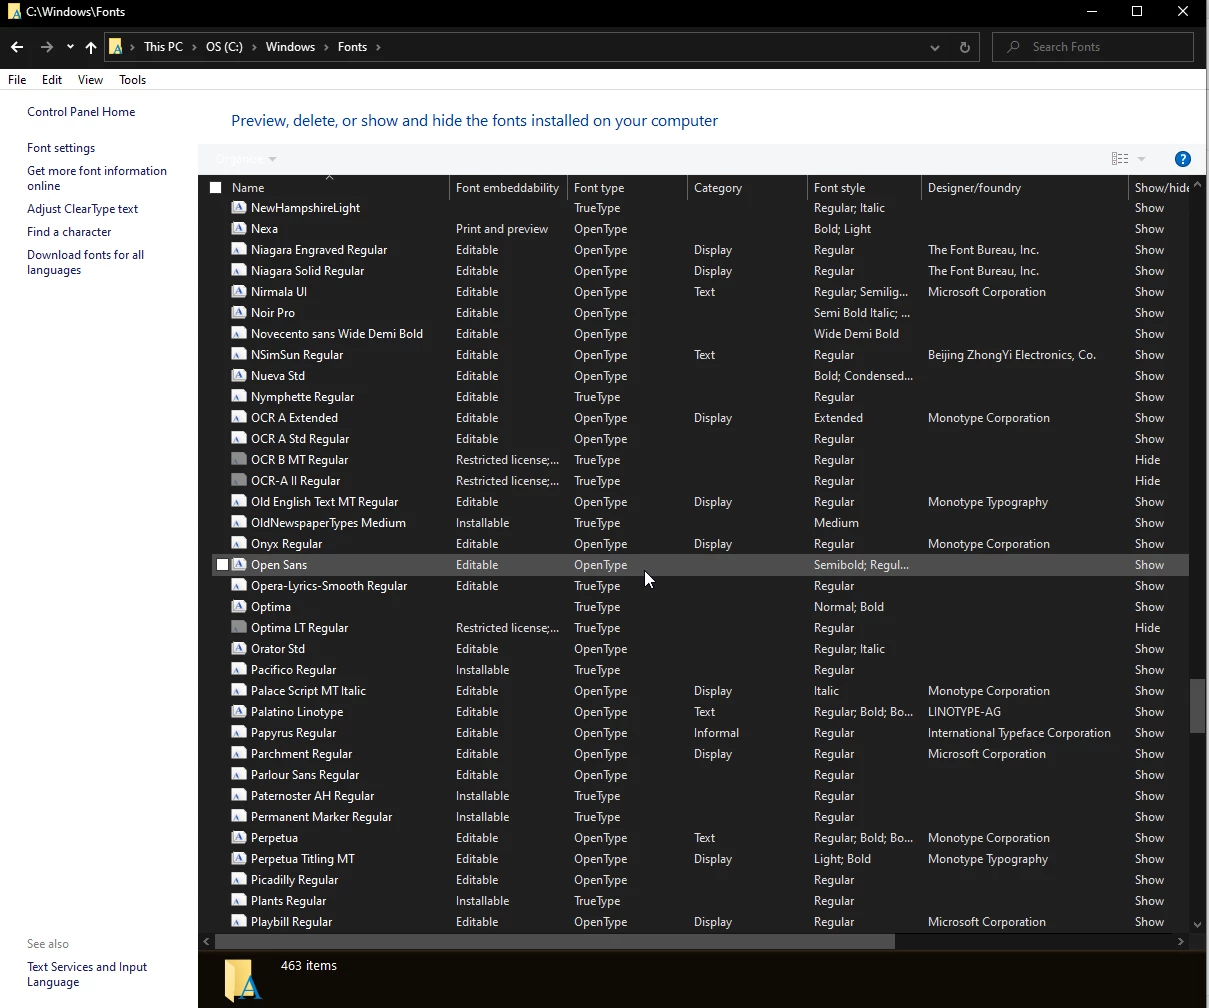This screenshot has width=1209, height=1008.
Task: Click the Niagara Engraved Regular icon
Action: click(x=239, y=250)
